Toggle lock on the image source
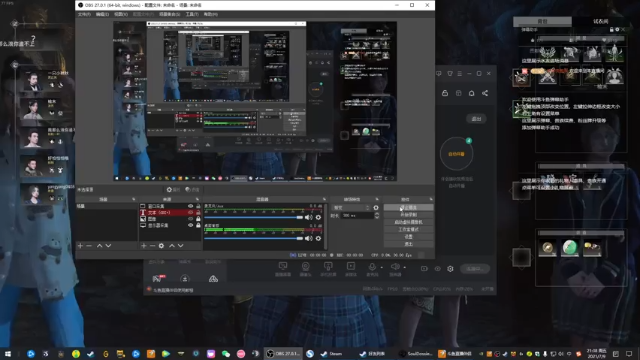 [x=198, y=219]
